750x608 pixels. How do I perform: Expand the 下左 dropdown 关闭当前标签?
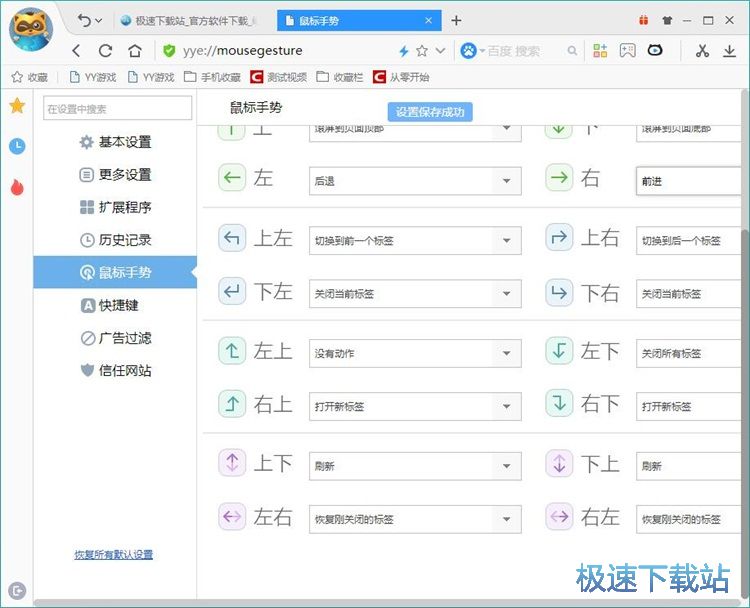click(415, 294)
